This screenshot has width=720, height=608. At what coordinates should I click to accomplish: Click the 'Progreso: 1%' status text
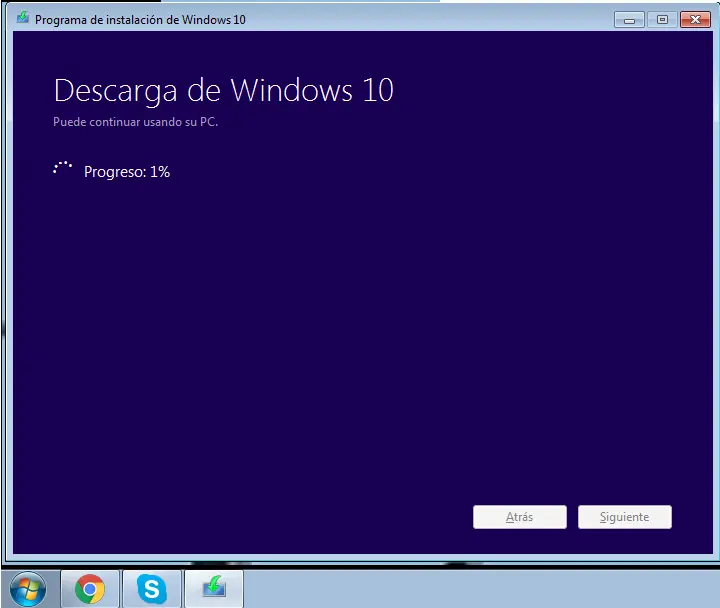127,172
